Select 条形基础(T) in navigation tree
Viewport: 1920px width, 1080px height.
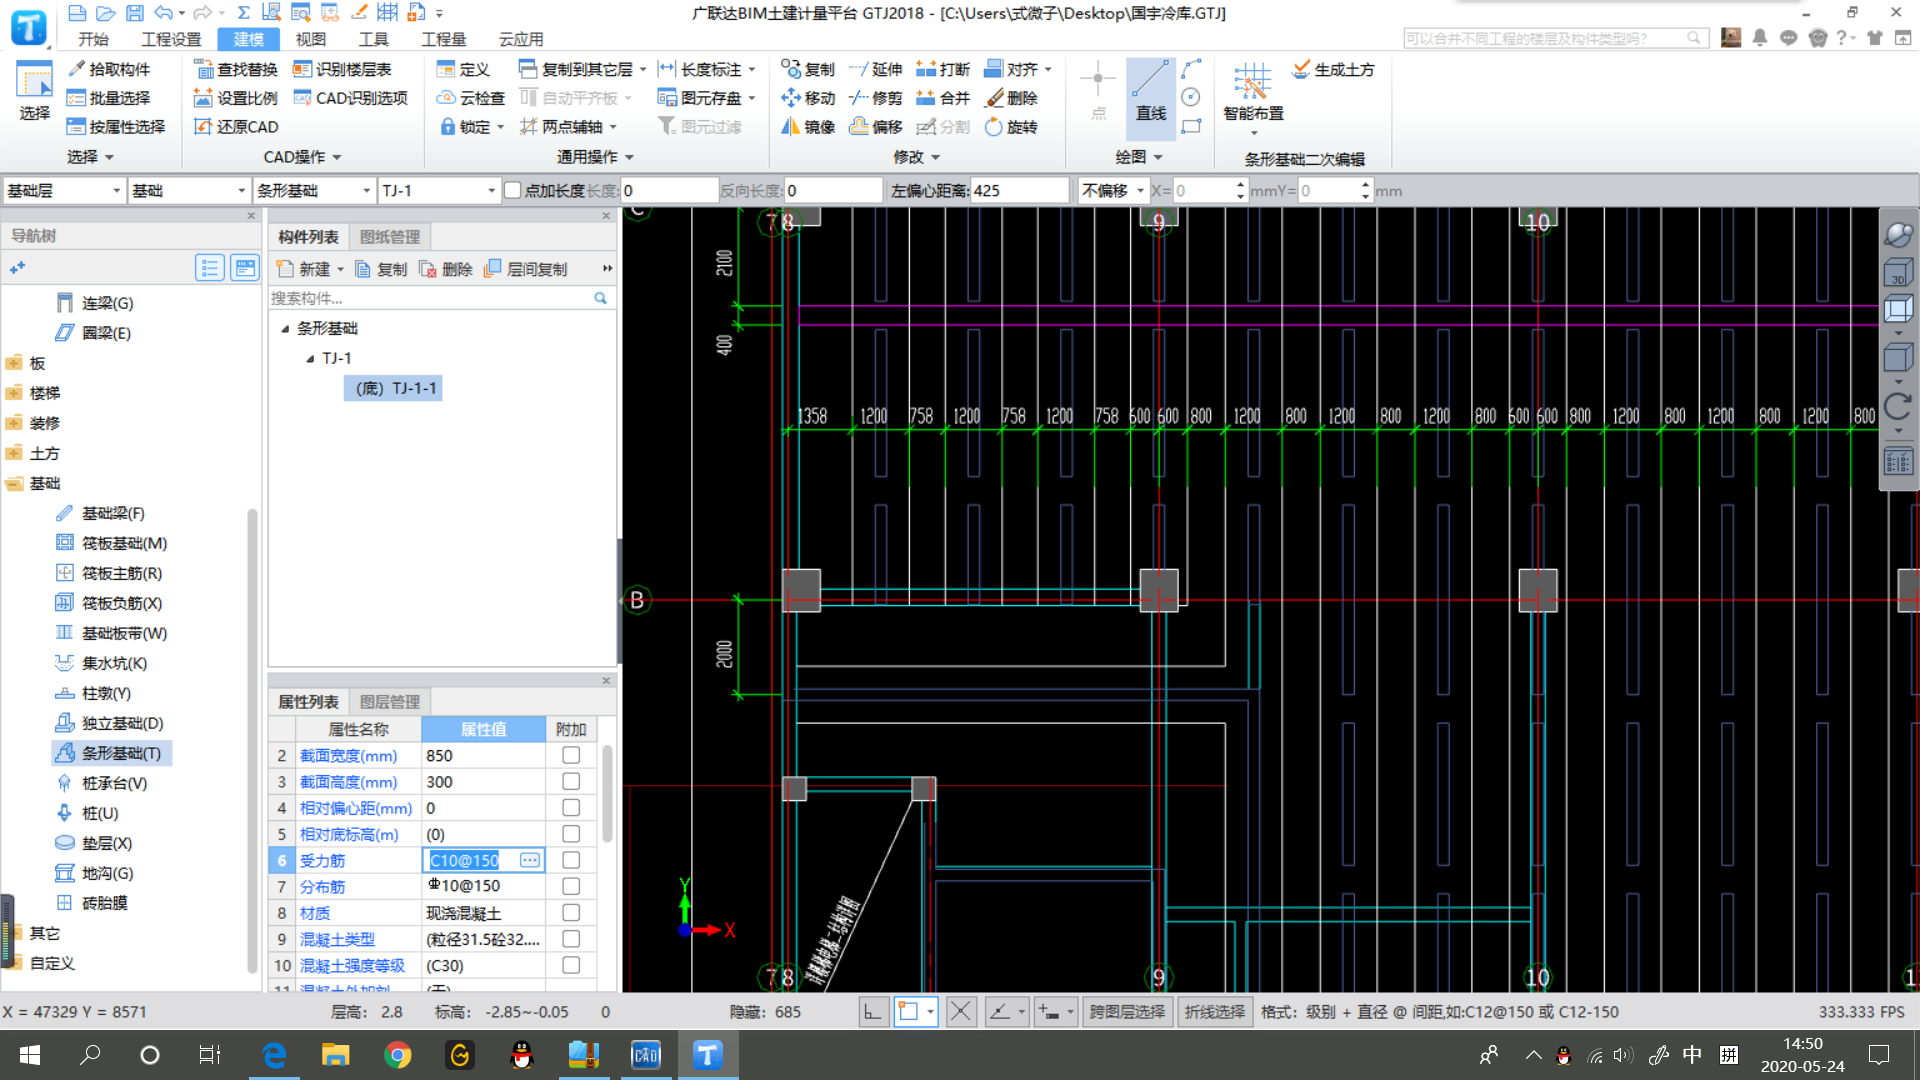(x=111, y=753)
